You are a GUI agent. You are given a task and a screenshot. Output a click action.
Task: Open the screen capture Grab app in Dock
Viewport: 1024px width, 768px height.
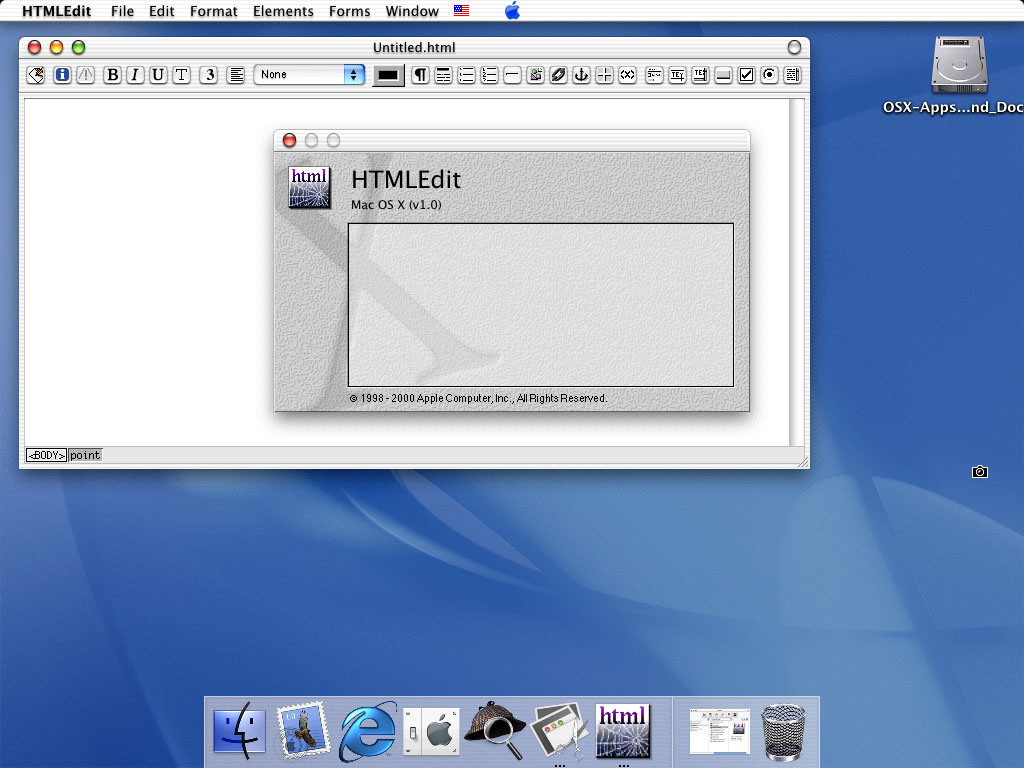pyautogui.click(x=559, y=731)
